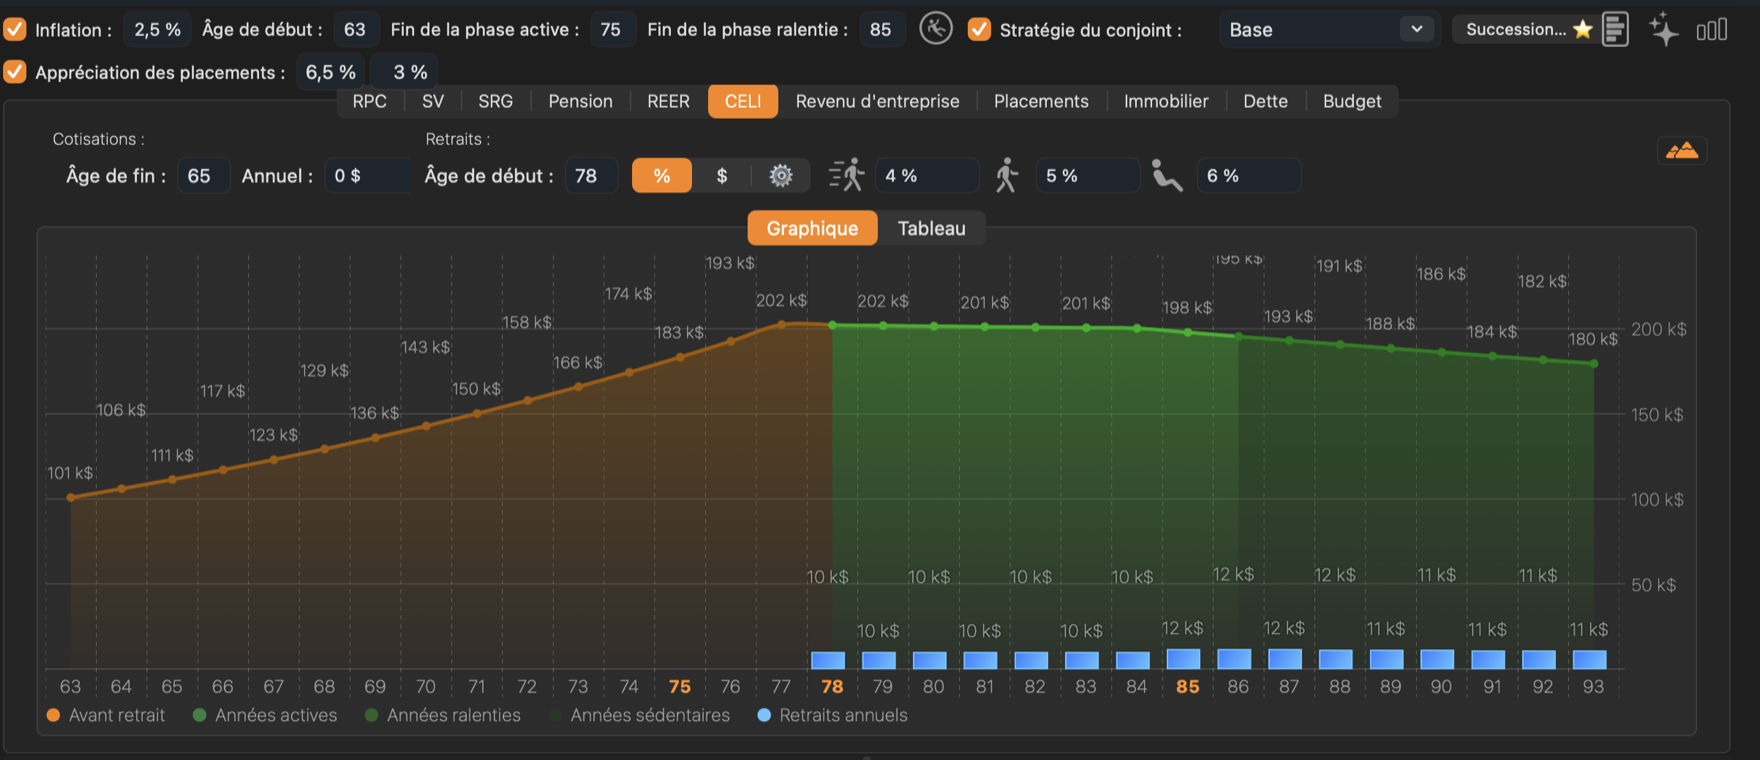
Task: Toggle the Années actives legend item
Action: coord(265,715)
